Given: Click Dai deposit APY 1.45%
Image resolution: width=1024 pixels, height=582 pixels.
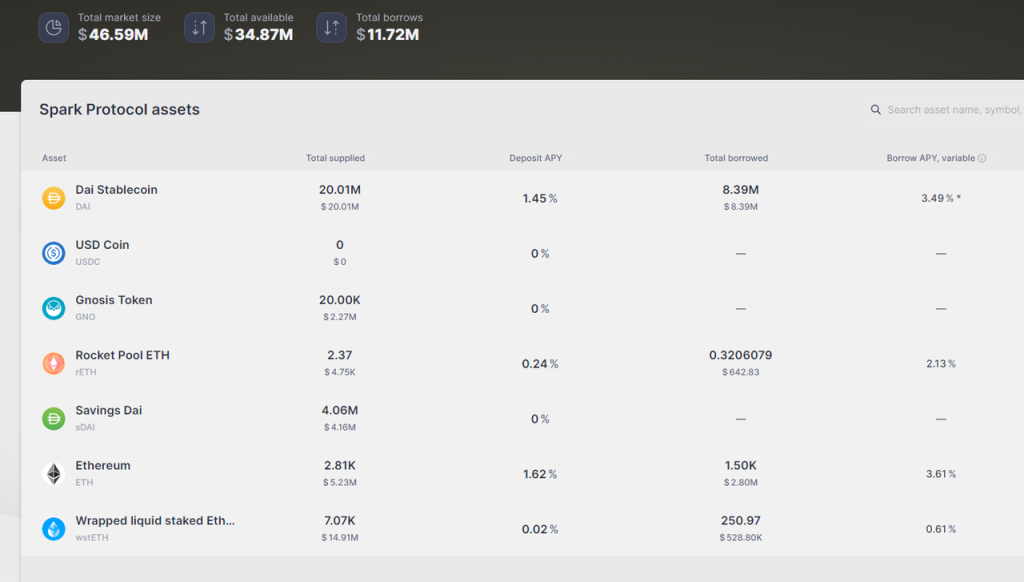Looking at the screenshot, I should coord(539,199).
